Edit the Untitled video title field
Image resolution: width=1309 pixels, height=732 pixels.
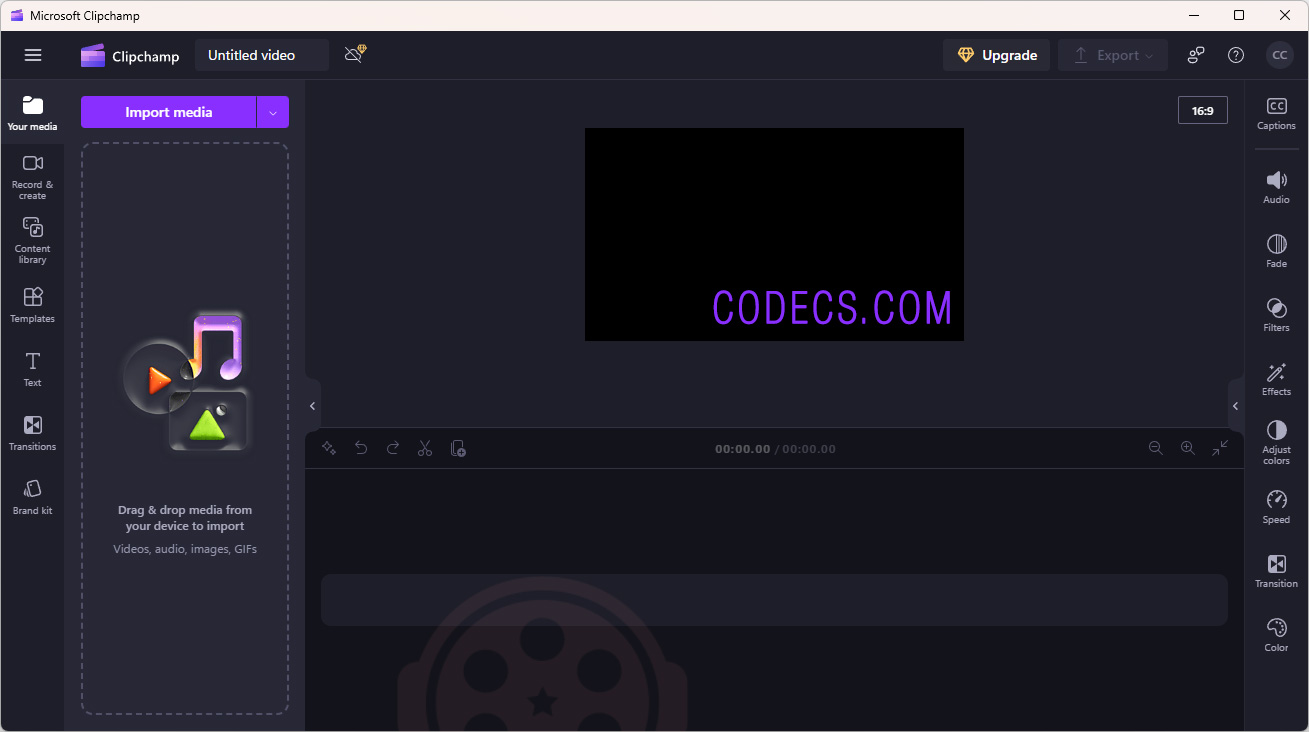[x=262, y=55]
